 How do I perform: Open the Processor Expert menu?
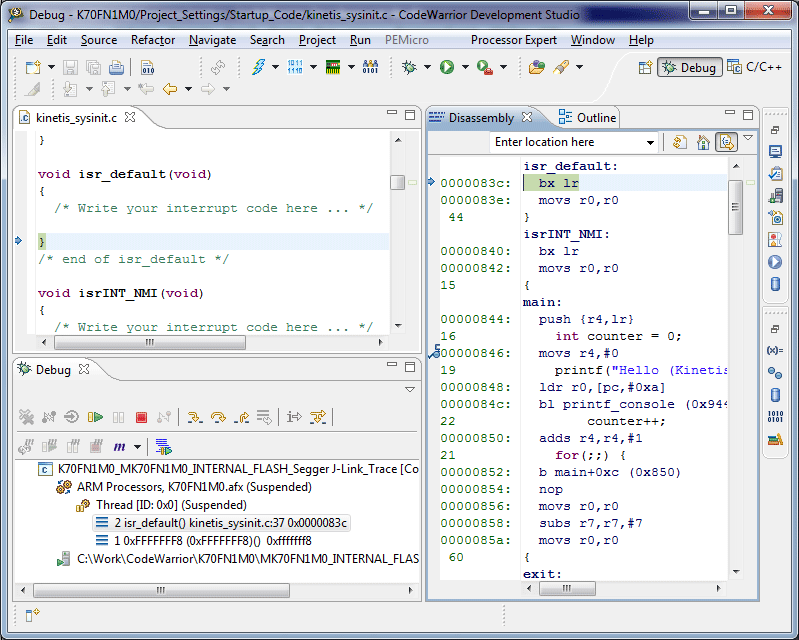click(514, 40)
